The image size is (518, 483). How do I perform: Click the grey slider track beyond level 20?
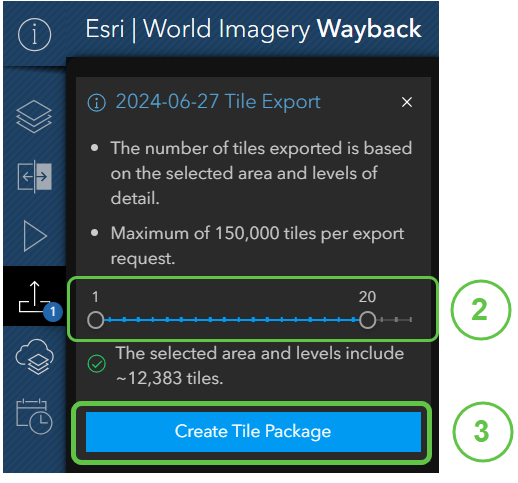[x=394, y=320]
